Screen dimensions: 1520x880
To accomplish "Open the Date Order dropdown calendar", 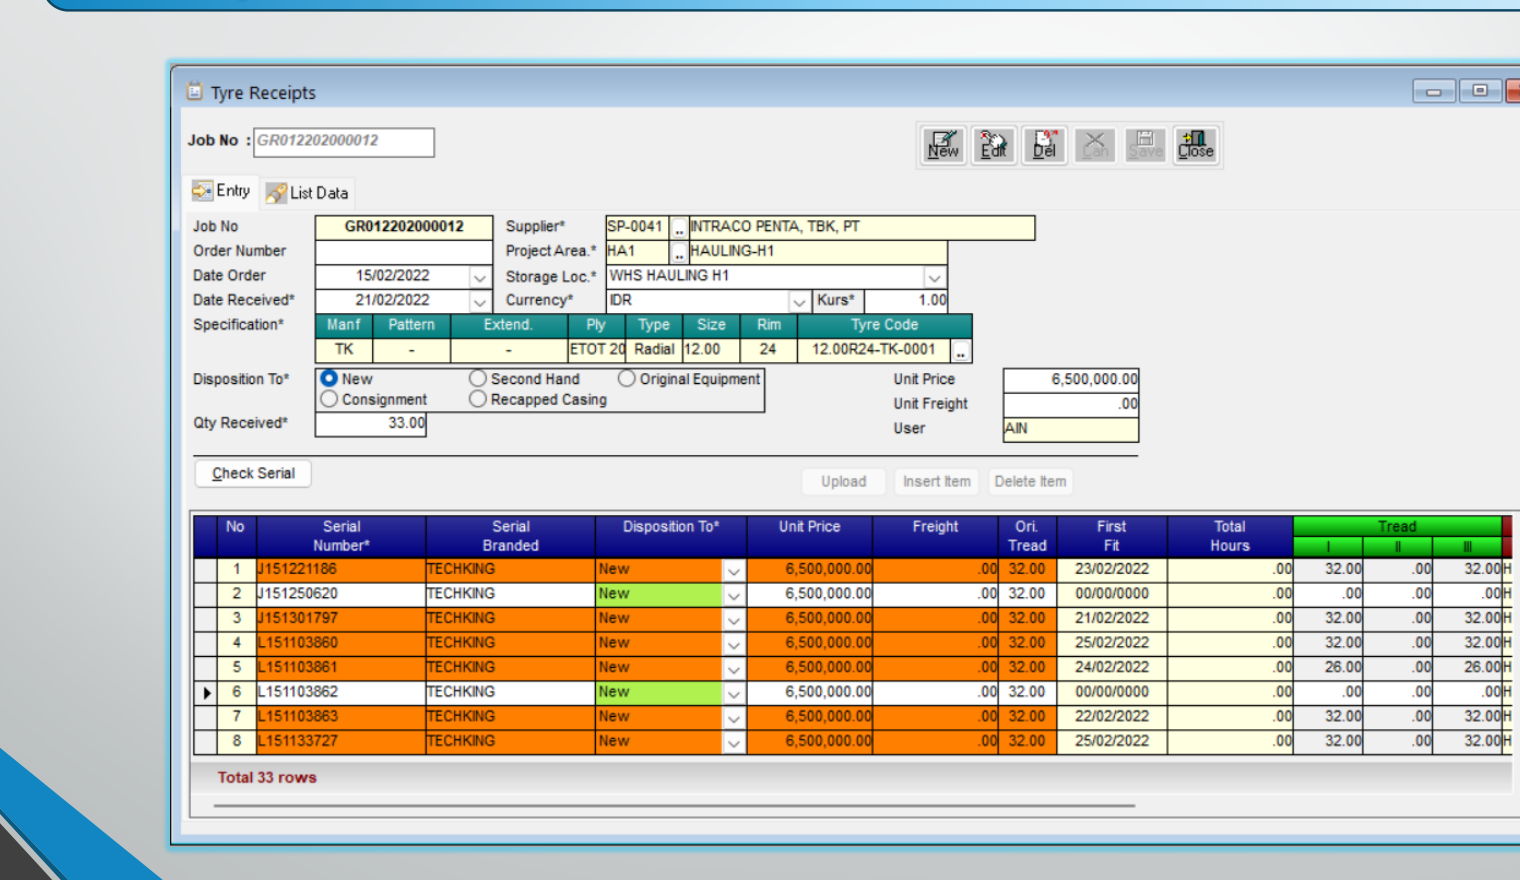I will point(480,277).
